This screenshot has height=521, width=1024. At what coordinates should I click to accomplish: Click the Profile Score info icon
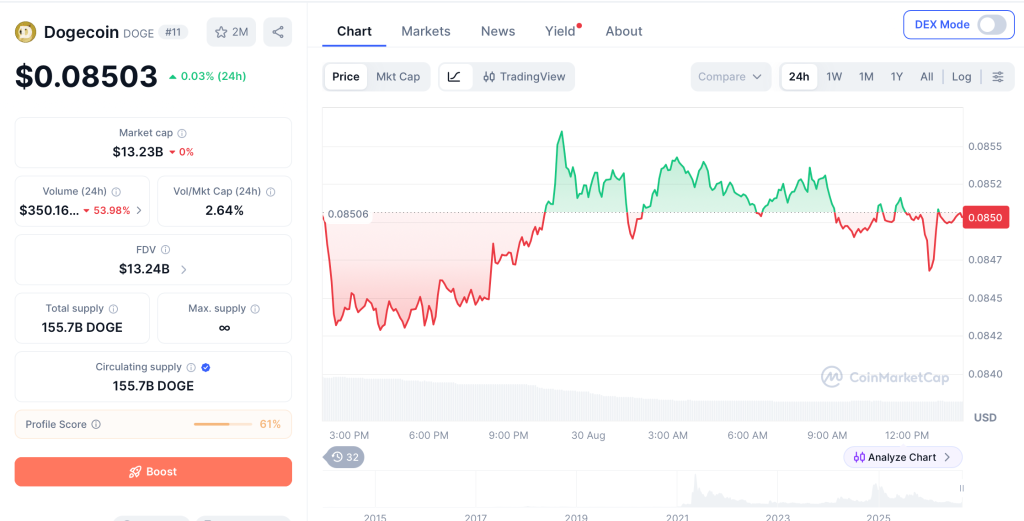(96, 424)
